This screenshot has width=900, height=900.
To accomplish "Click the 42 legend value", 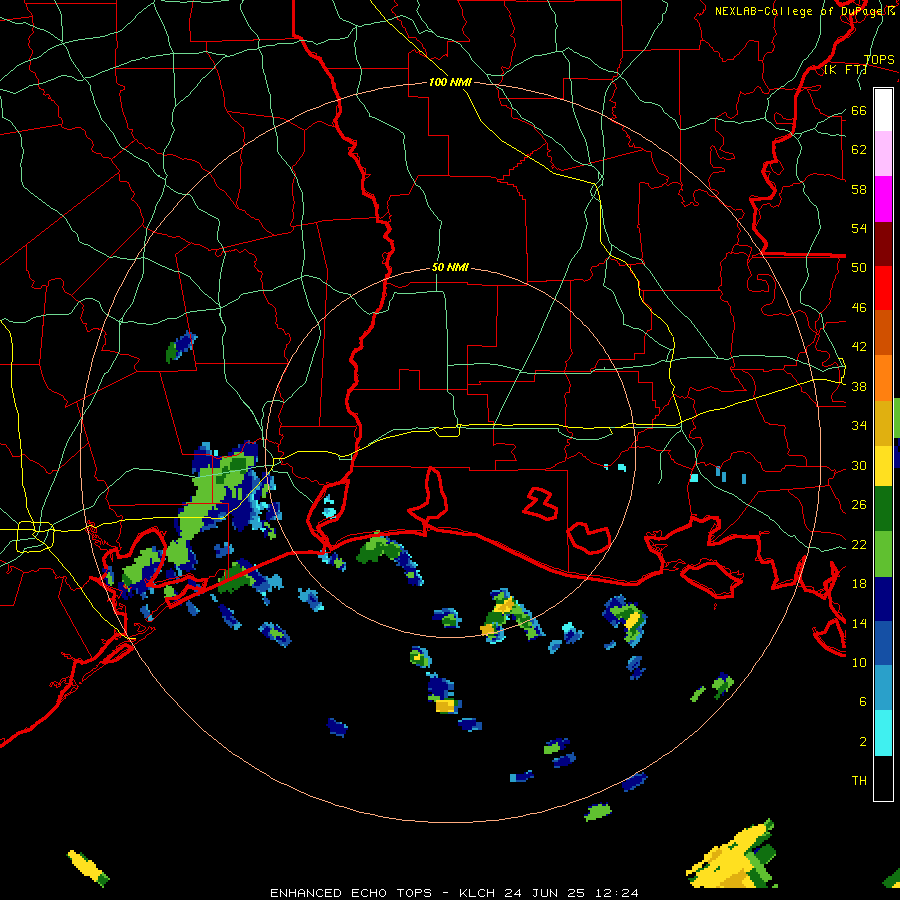I will pos(859,346).
